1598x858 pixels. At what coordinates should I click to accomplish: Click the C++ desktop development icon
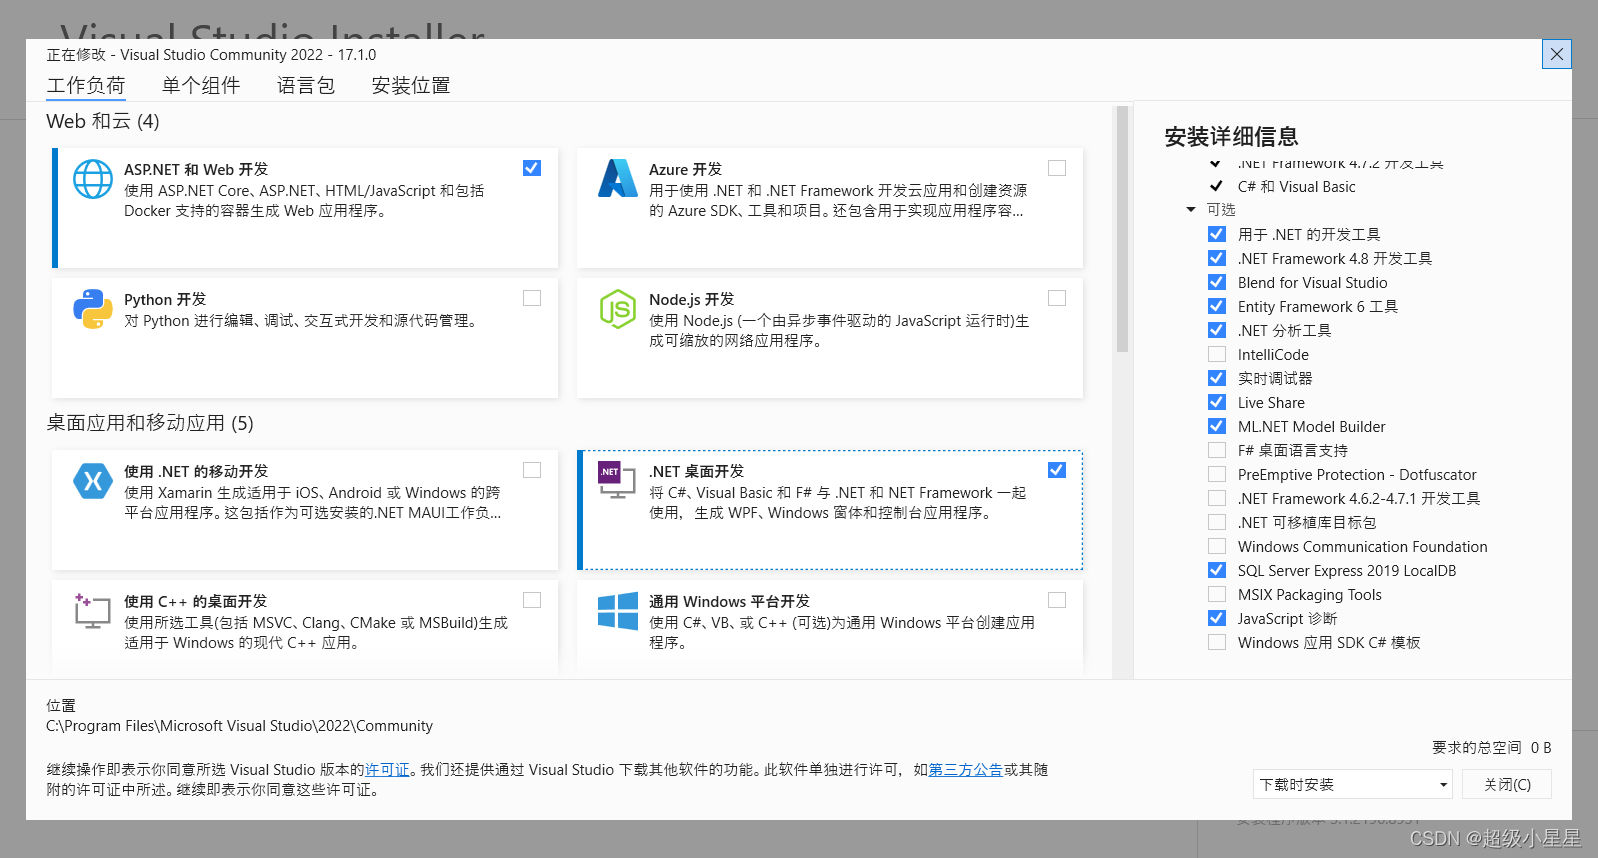point(92,610)
